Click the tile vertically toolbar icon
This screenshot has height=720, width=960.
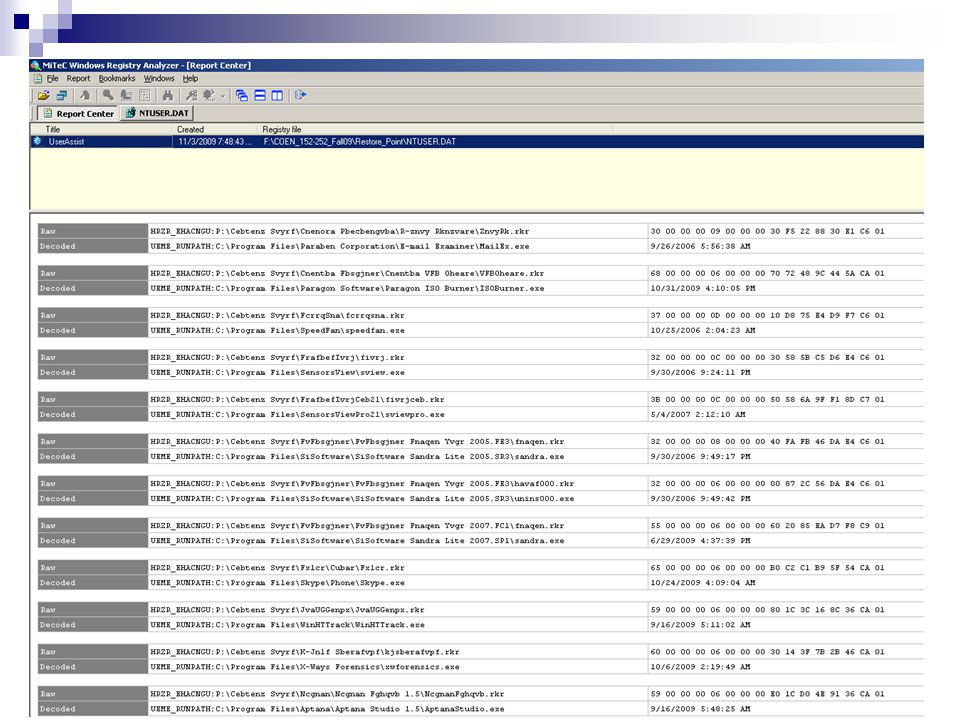277,96
